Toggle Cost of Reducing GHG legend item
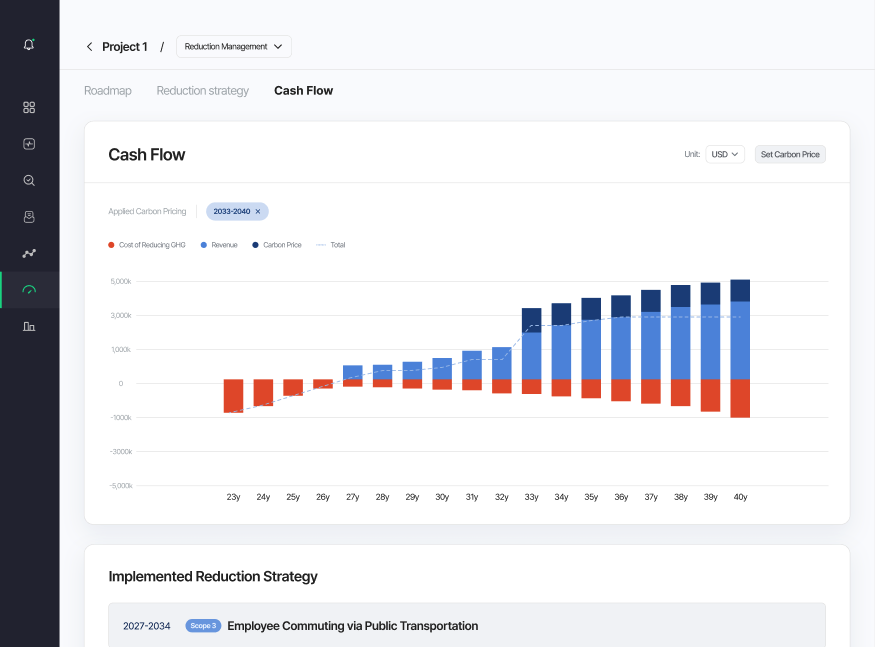 click(x=147, y=245)
